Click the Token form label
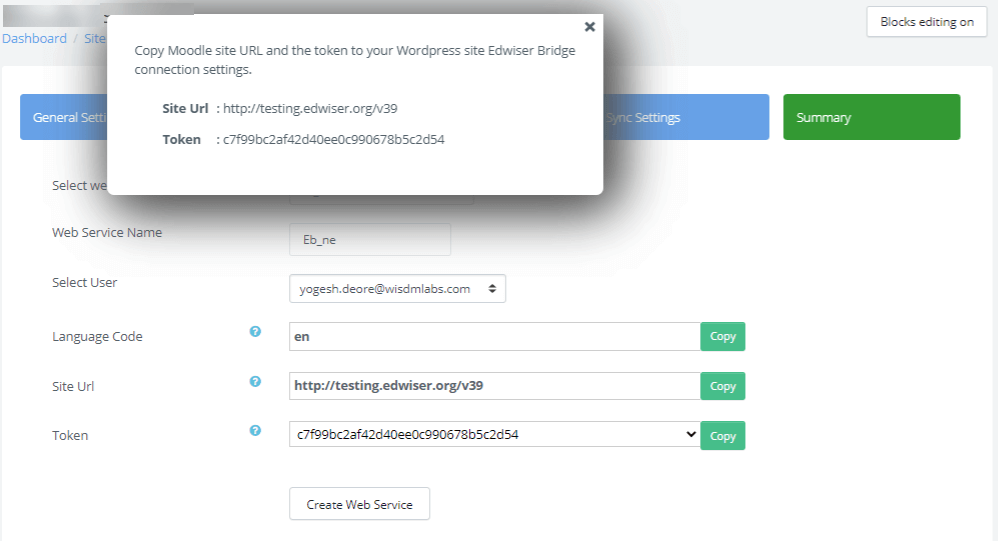Screen dimensions: 998x541 pos(70,435)
